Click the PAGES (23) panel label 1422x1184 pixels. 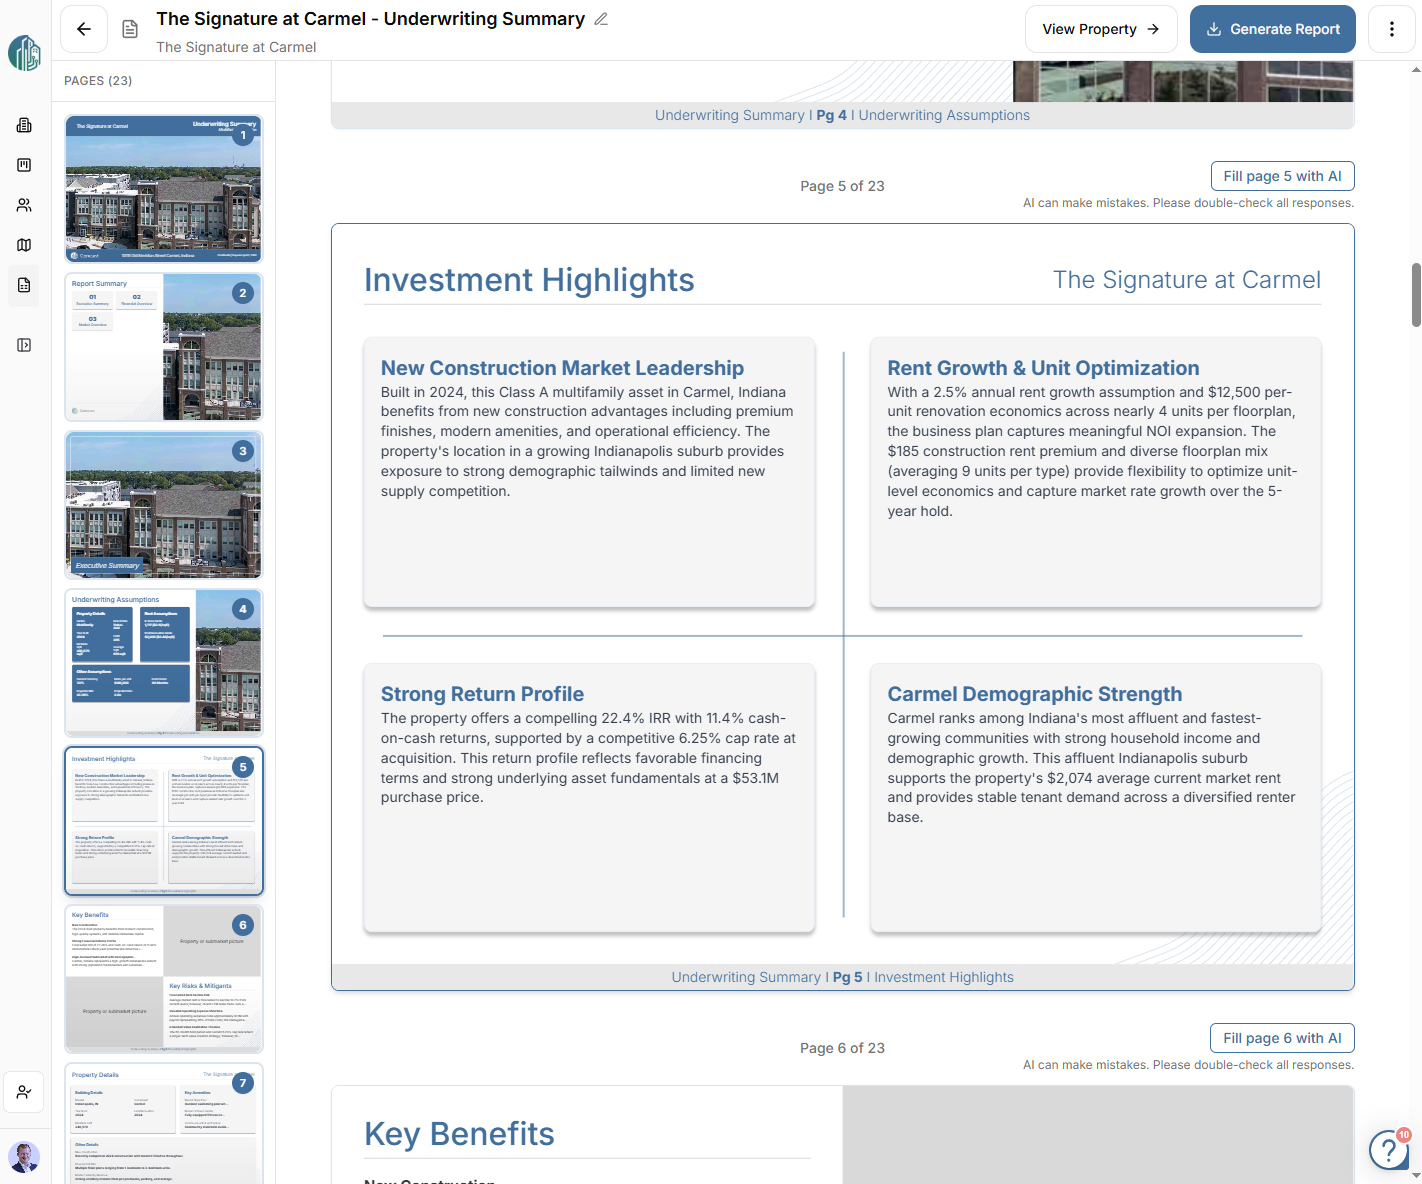(x=98, y=81)
